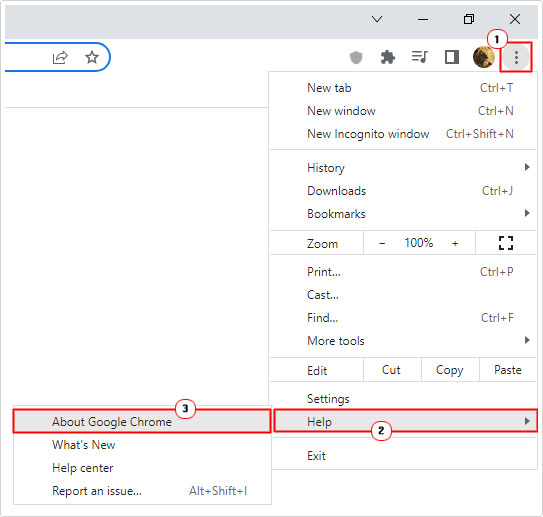
Task: Open the Extensions puzzle icon
Action: (x=388, y=57)
